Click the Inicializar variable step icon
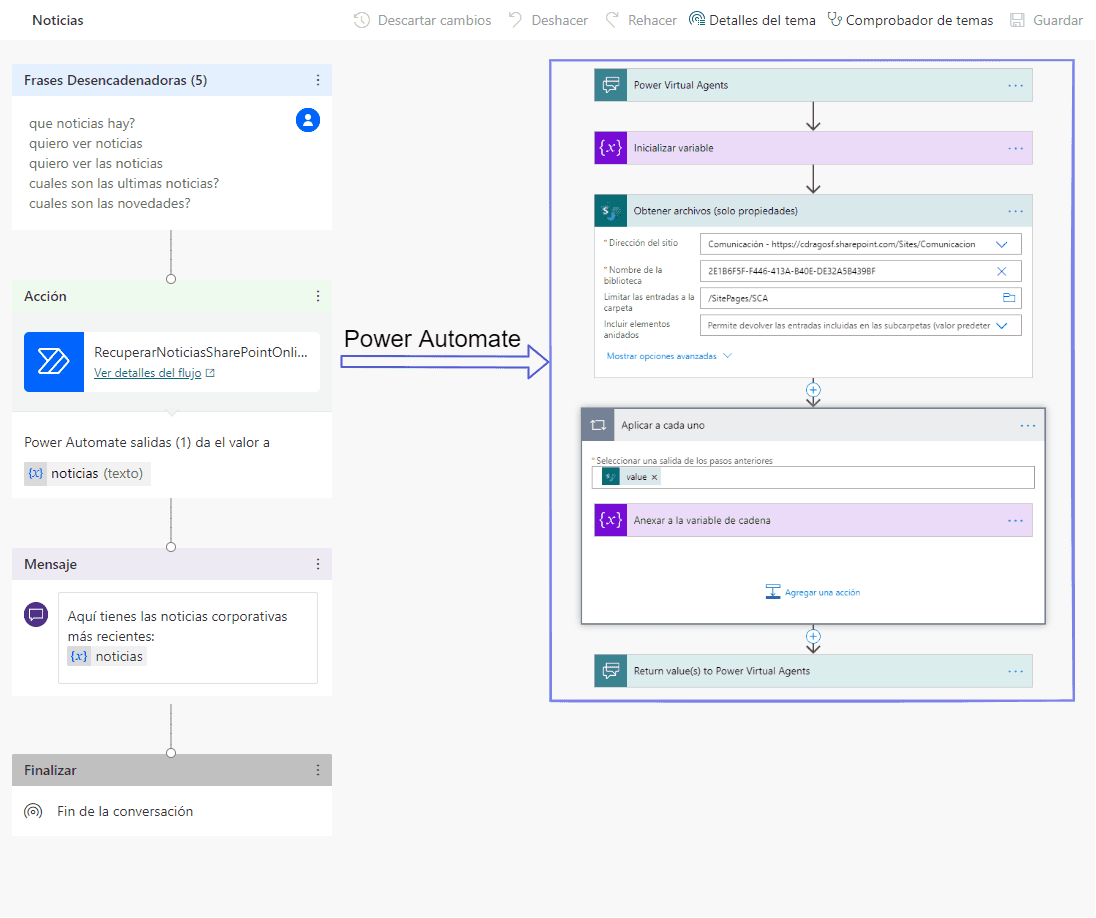Viewport: 1096px width, 918px height. coord(611,148)
